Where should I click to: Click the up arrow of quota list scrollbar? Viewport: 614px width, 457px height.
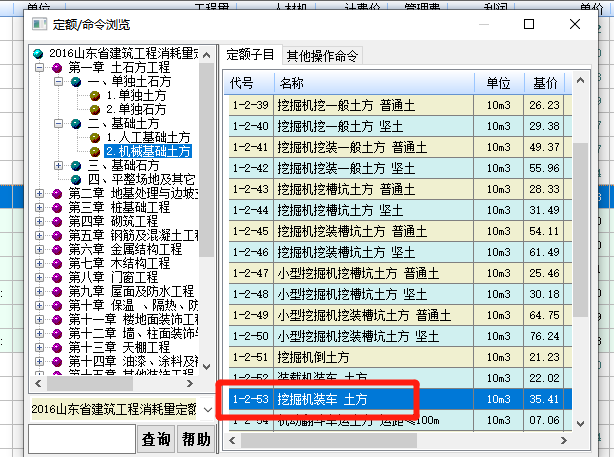pyautogui.click(x=580, y=80)
